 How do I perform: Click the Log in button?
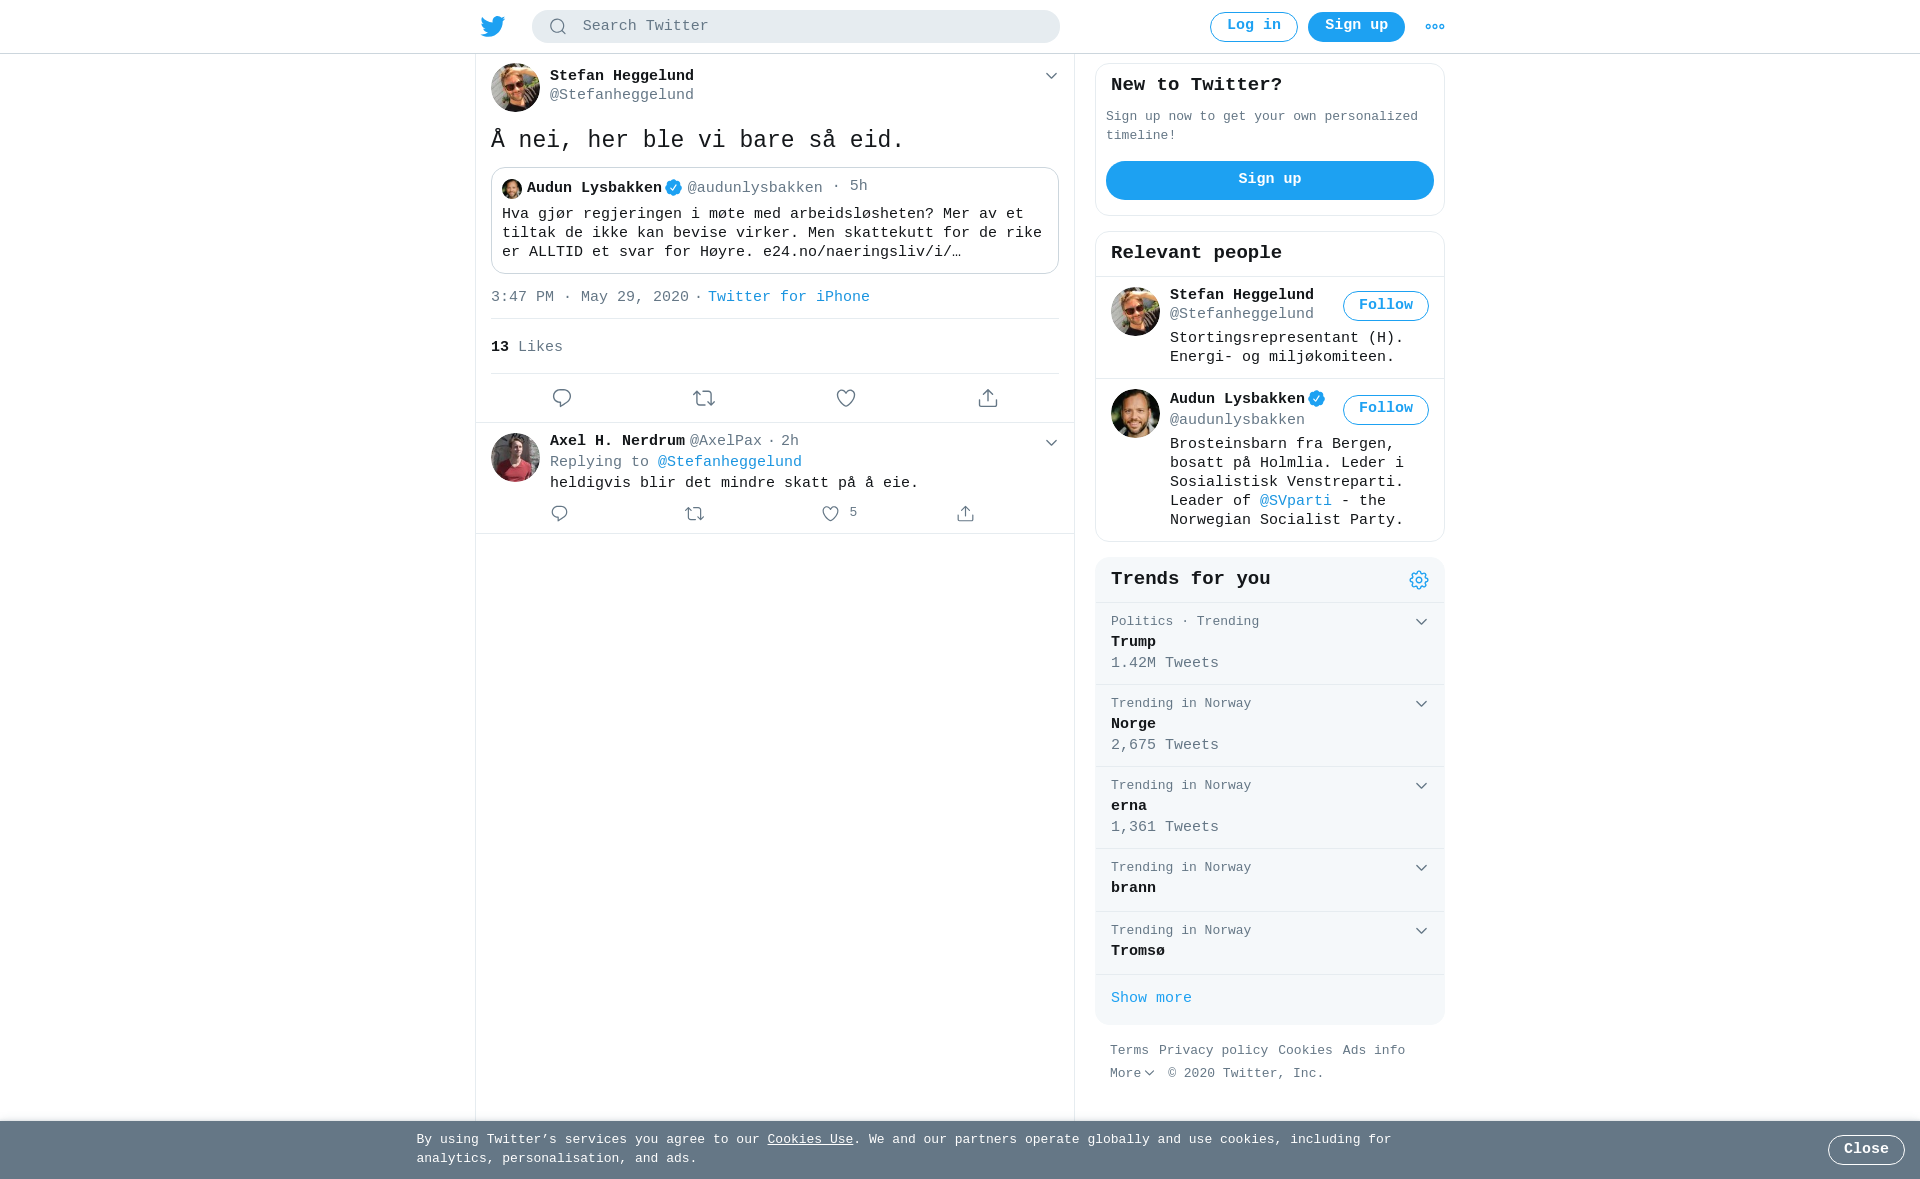(1254, 27)
